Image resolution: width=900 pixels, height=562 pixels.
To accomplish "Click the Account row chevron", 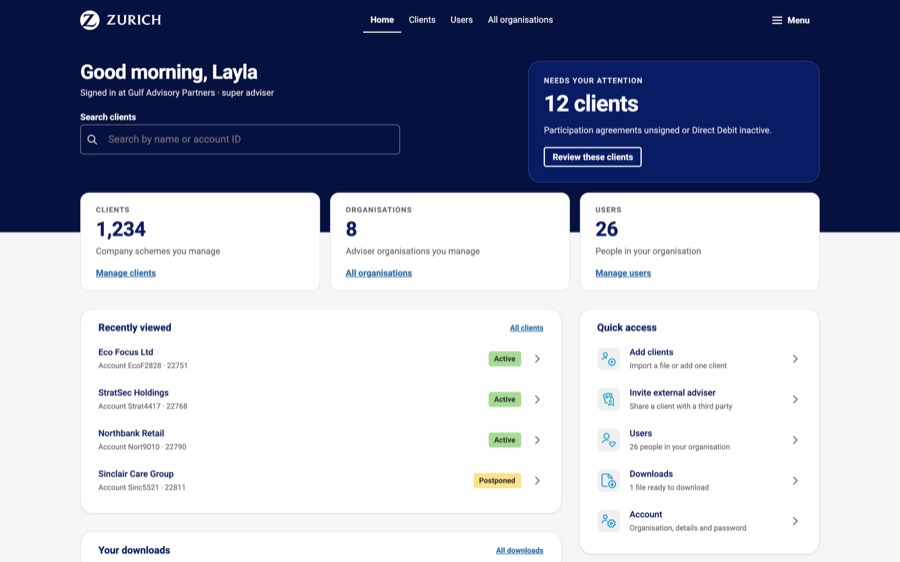I will point(795,521).
